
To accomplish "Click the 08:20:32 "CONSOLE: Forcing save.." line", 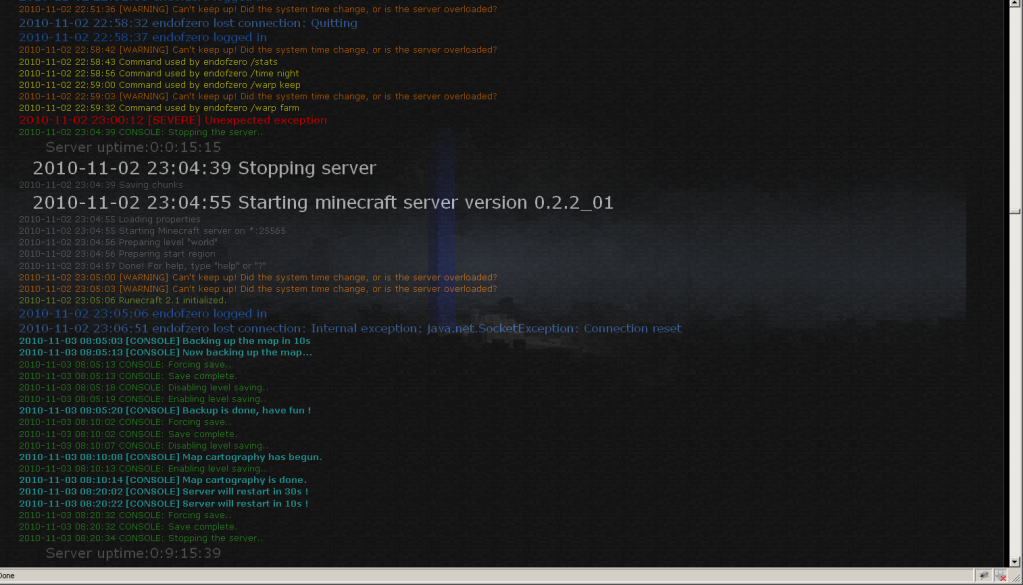I will click(x=125, y=515).
